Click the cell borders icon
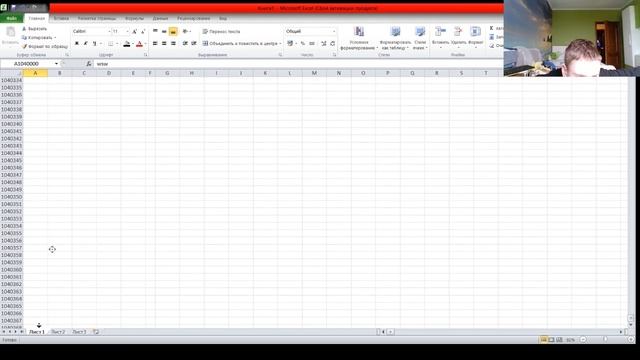Image resolution: width=640 pixels, height=360 pixels. 111,44
